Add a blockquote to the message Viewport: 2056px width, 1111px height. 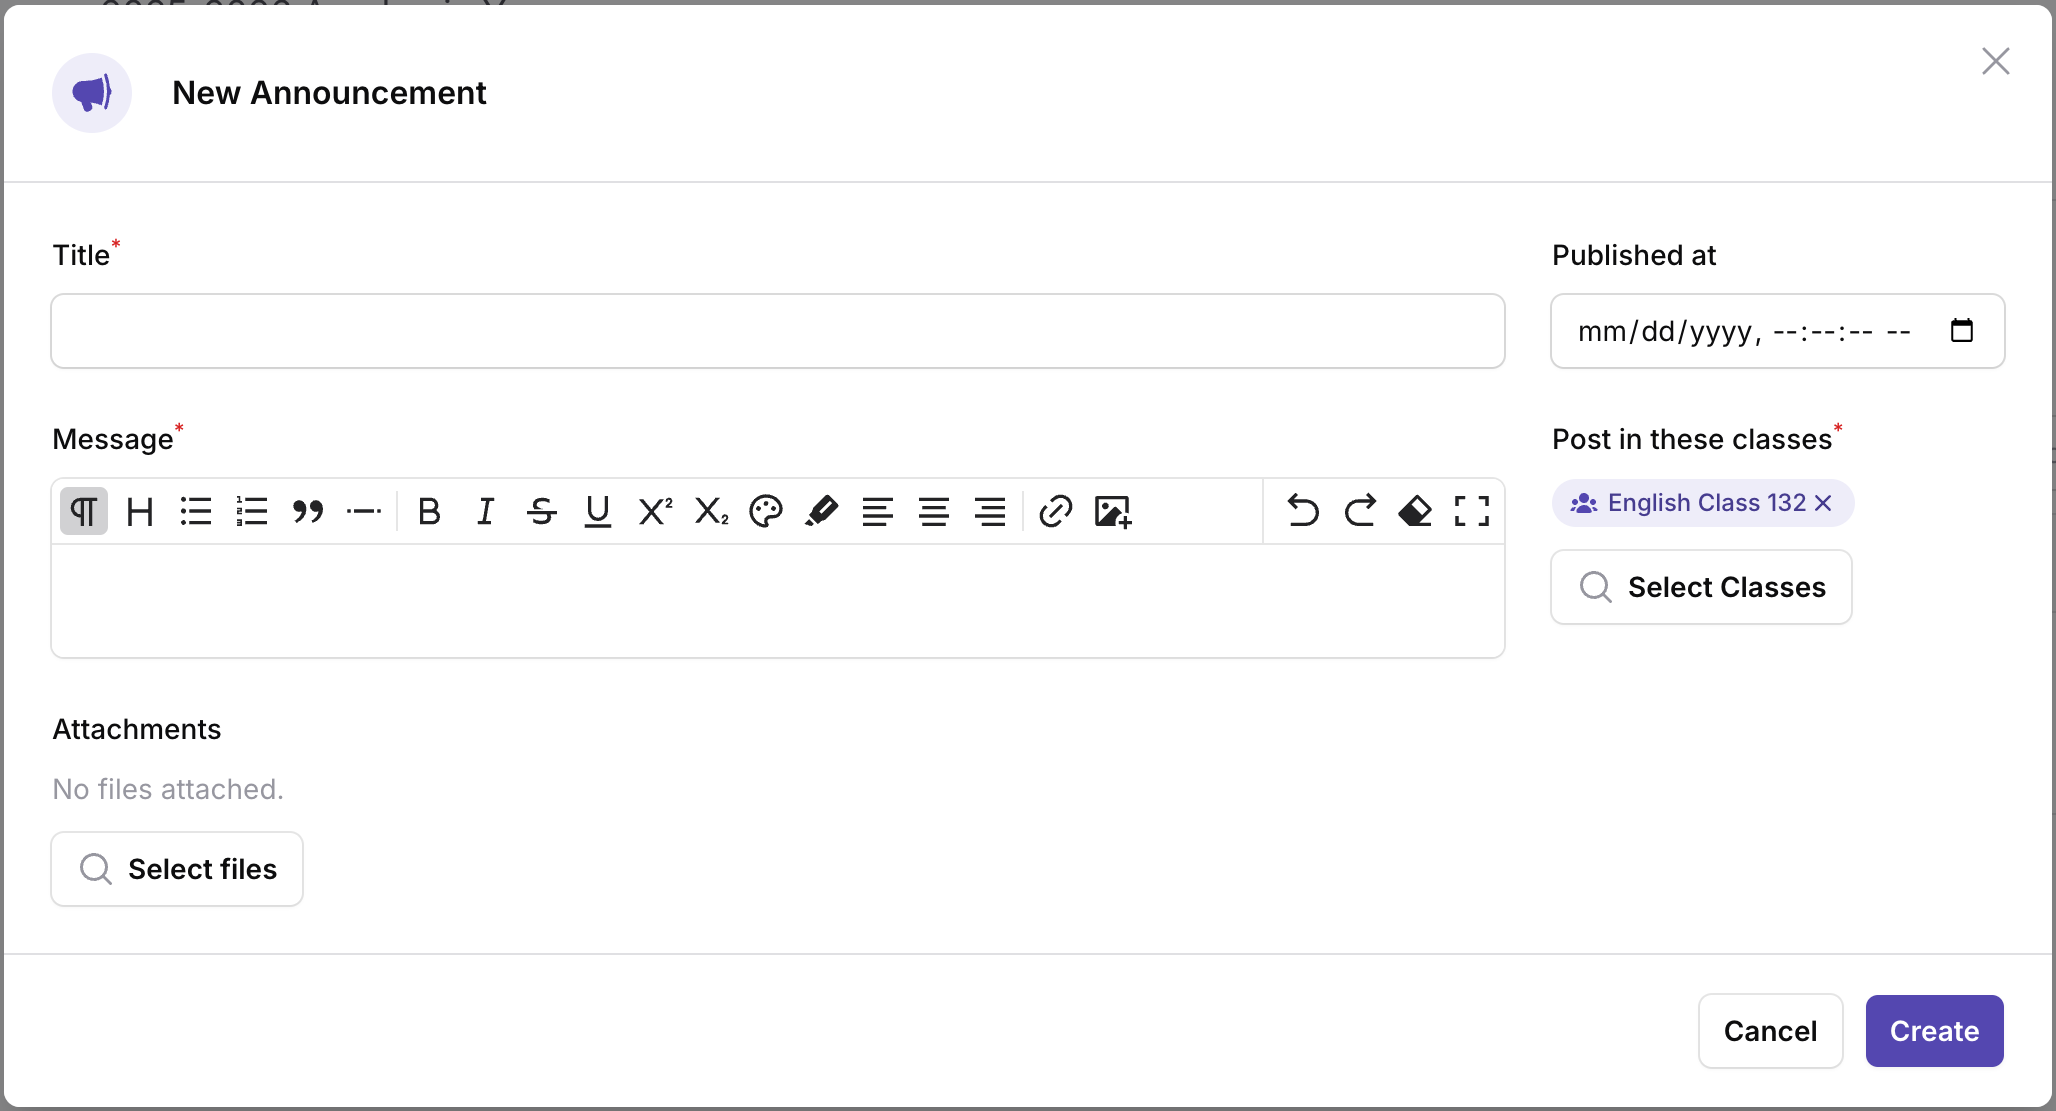click(308, 511)
